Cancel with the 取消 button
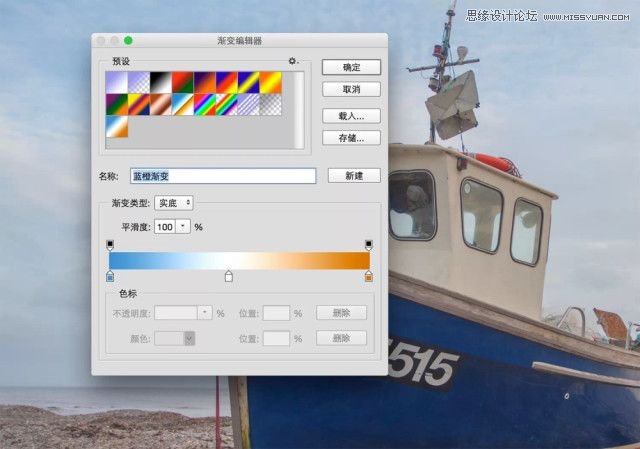 tap(351, 89)
